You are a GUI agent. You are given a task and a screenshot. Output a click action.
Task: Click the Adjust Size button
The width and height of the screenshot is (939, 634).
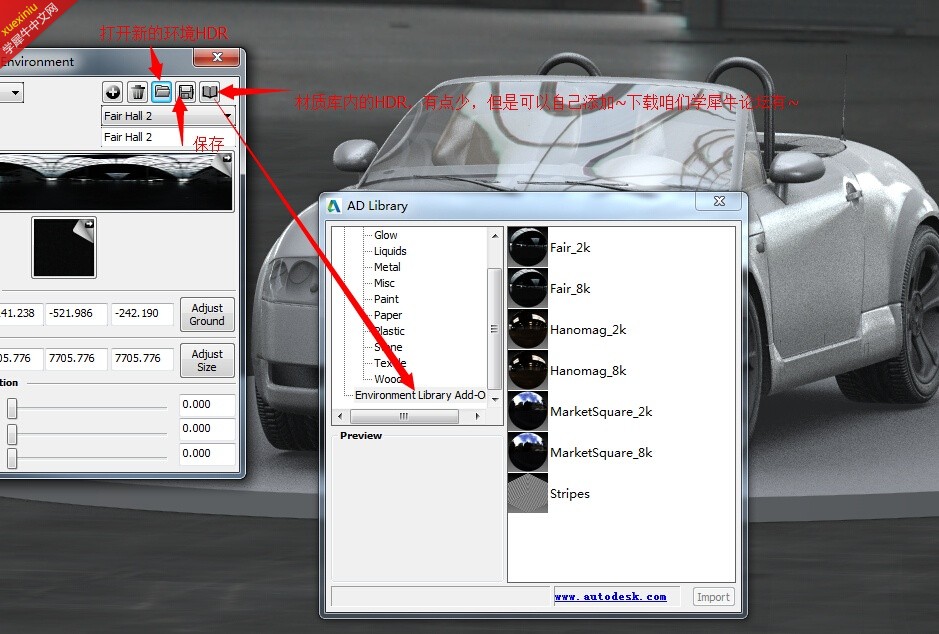click(207, 360)
